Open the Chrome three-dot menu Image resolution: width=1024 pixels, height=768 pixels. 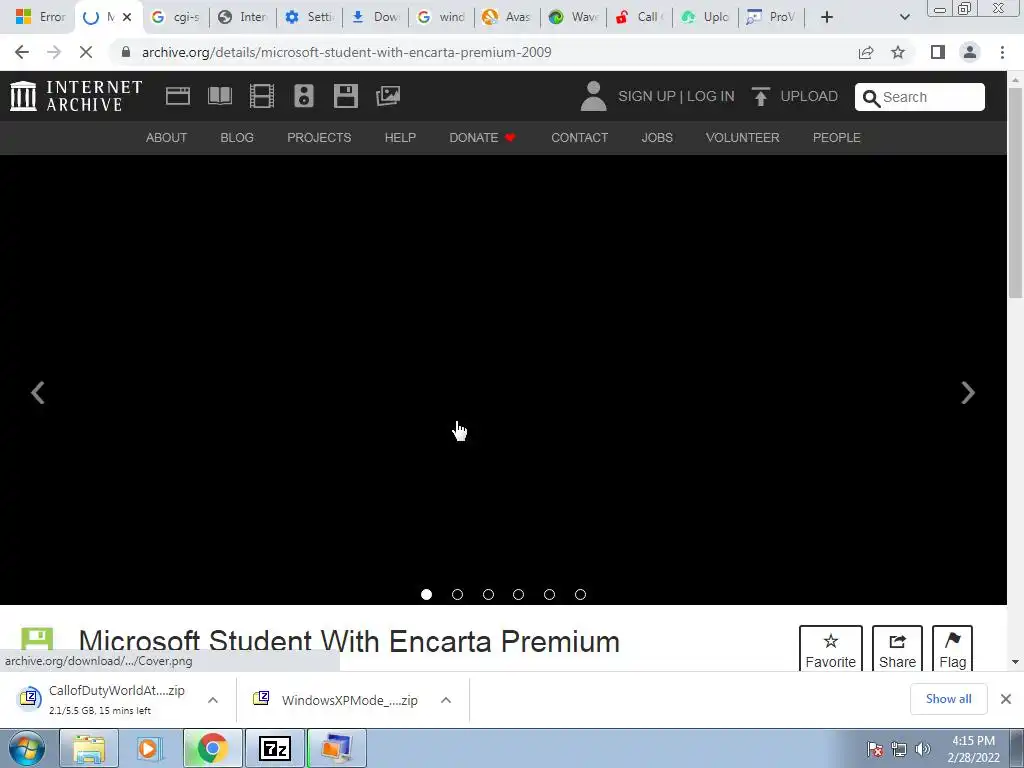click(x=1002, y=52)
